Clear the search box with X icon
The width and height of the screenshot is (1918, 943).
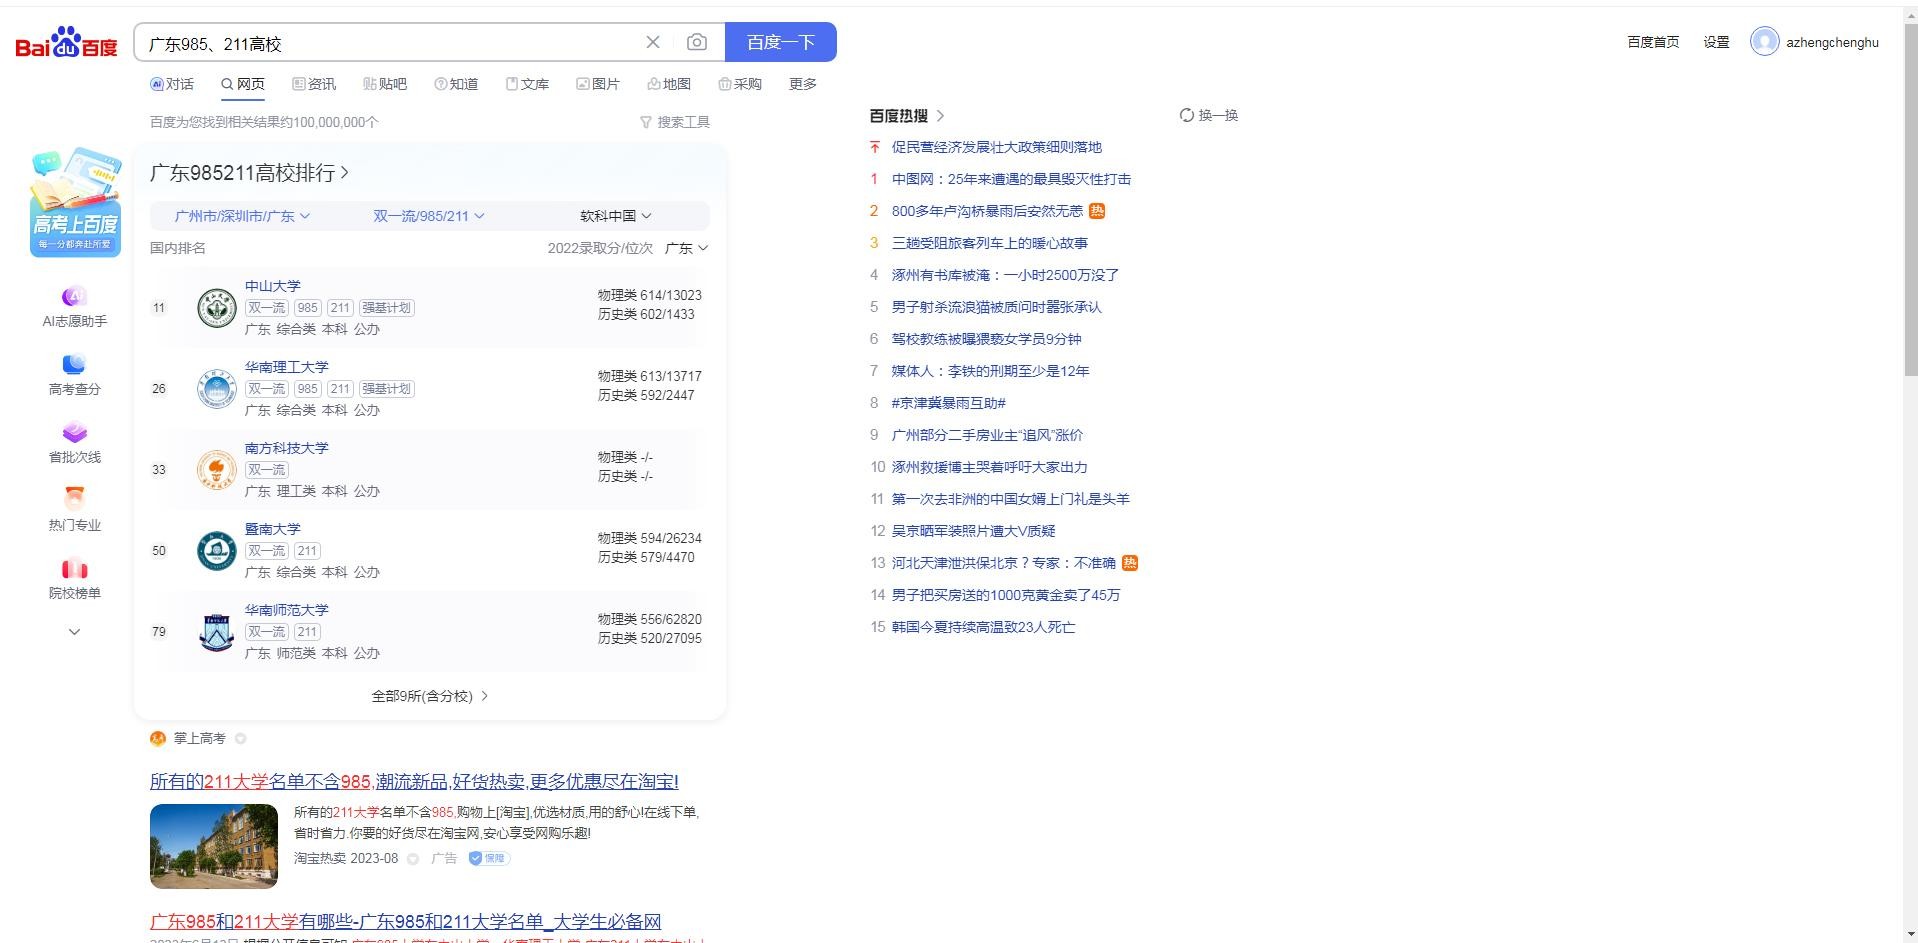653,42
